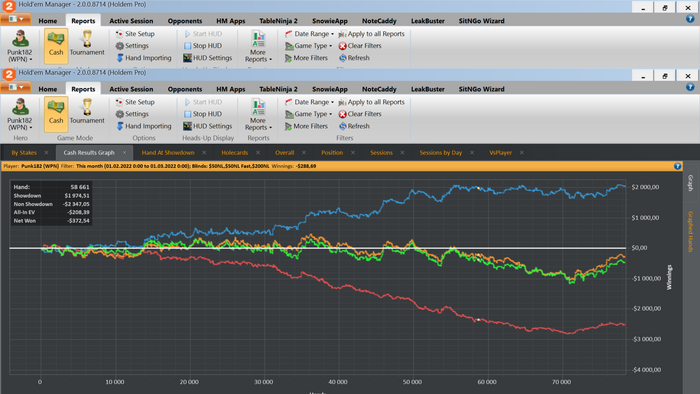Close the Cash Results Graph tab
This screenshot has height=394, width=700.
click(x=125, y=153)
